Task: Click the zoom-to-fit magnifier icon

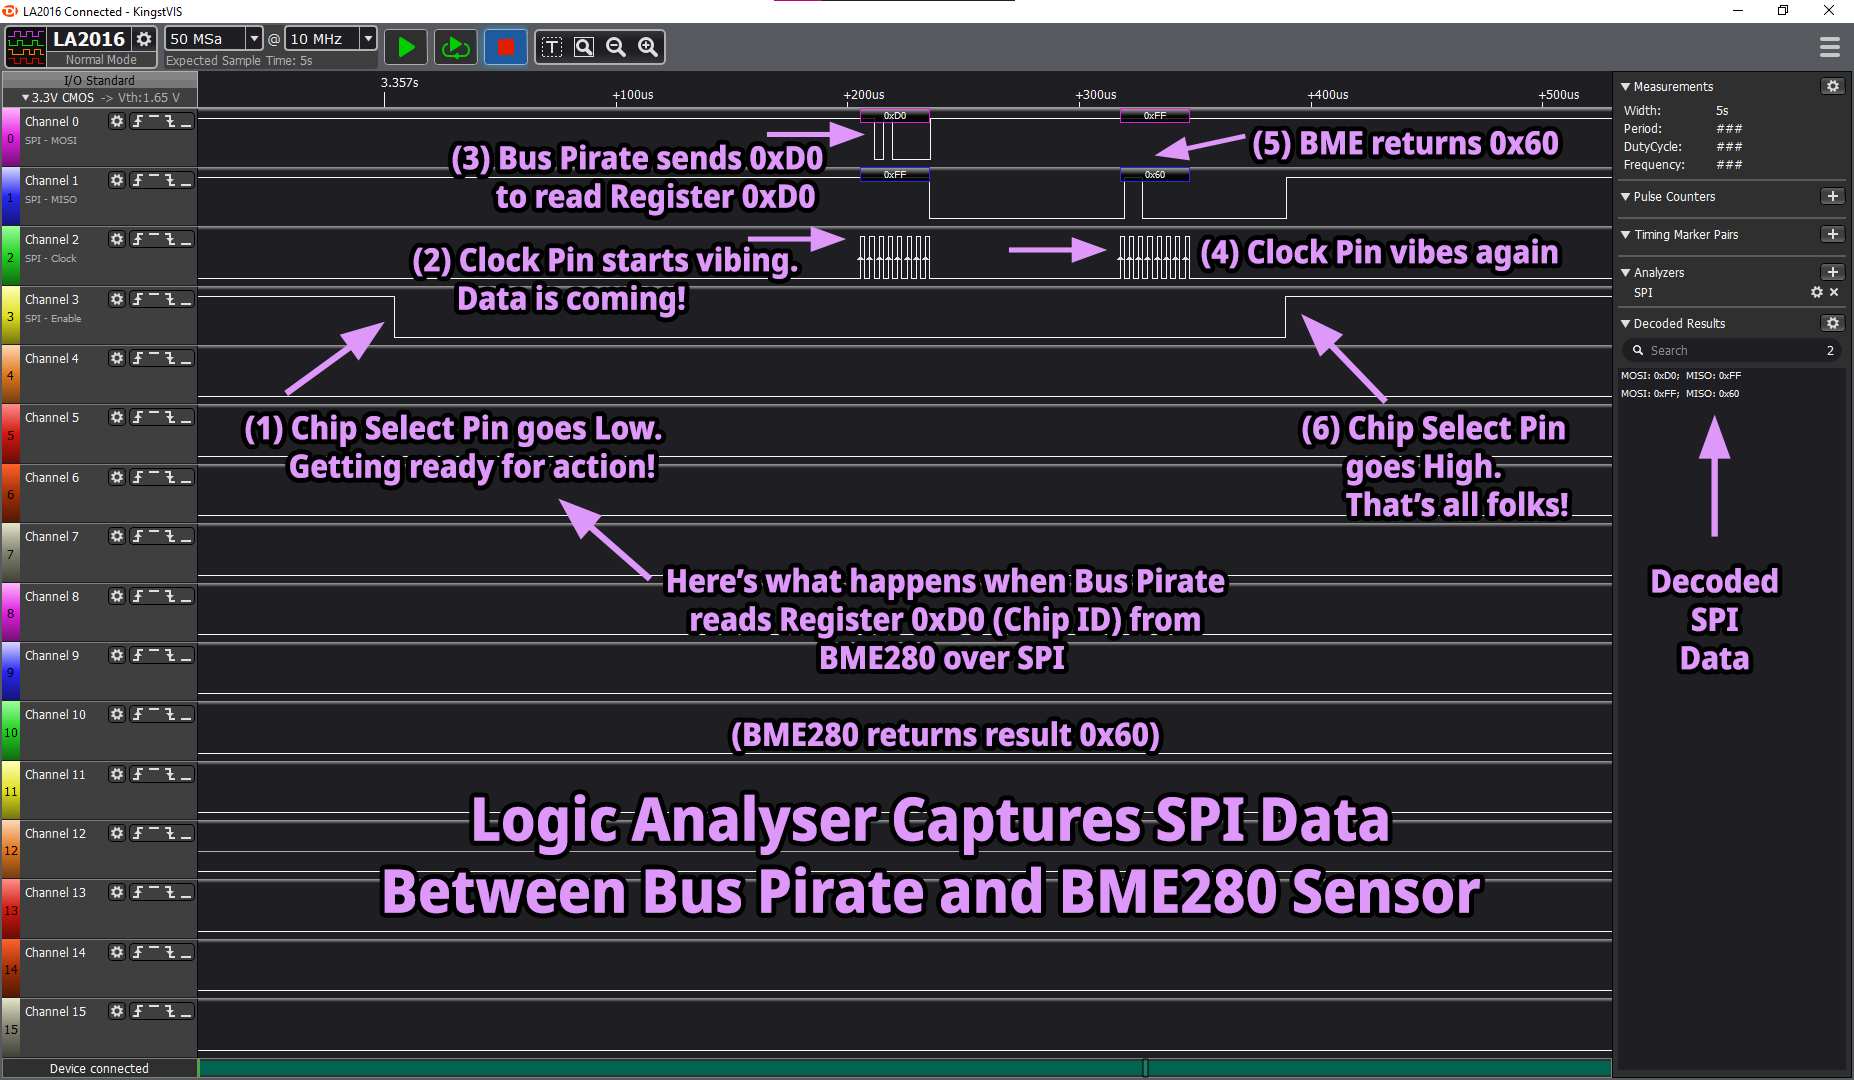Action: coord(584,47)
